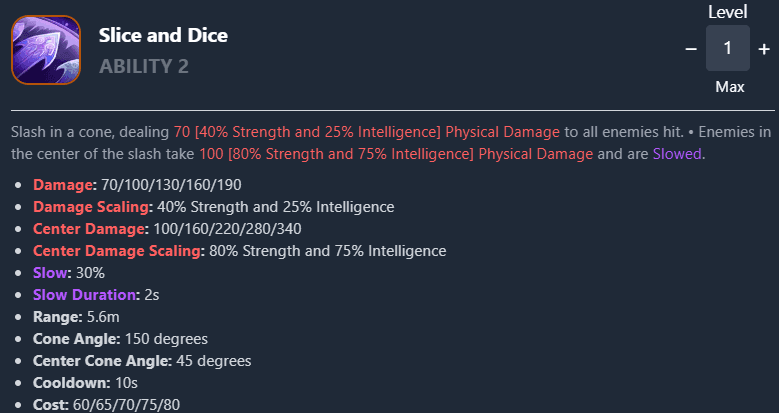Select the Center Damage Scaling label

tap(116, 250)
